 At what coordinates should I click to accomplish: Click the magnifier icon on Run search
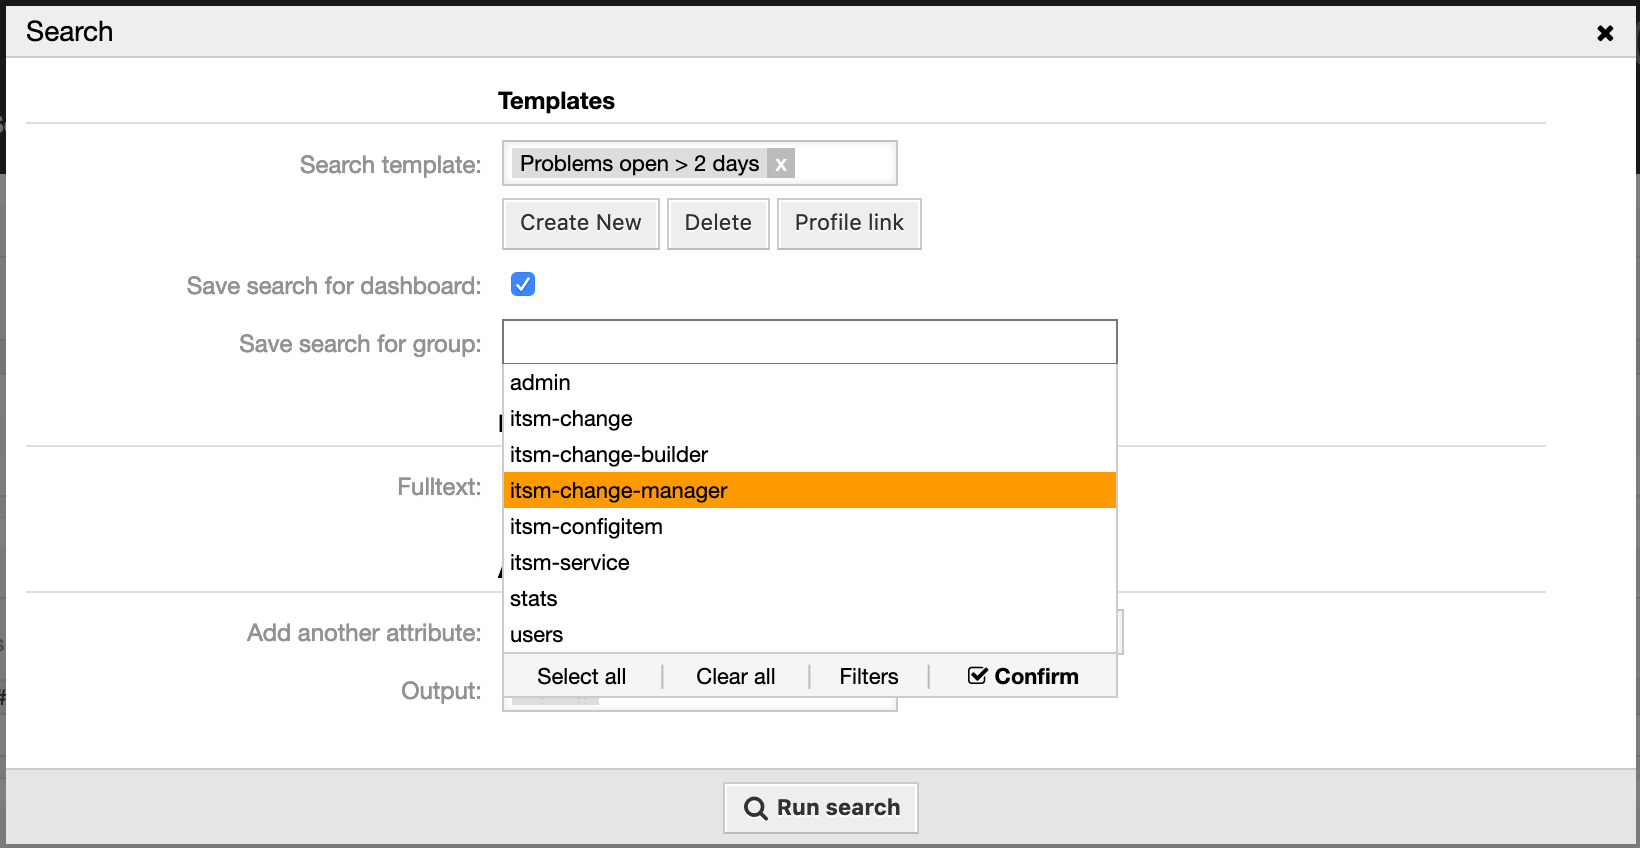coord(756,808)
